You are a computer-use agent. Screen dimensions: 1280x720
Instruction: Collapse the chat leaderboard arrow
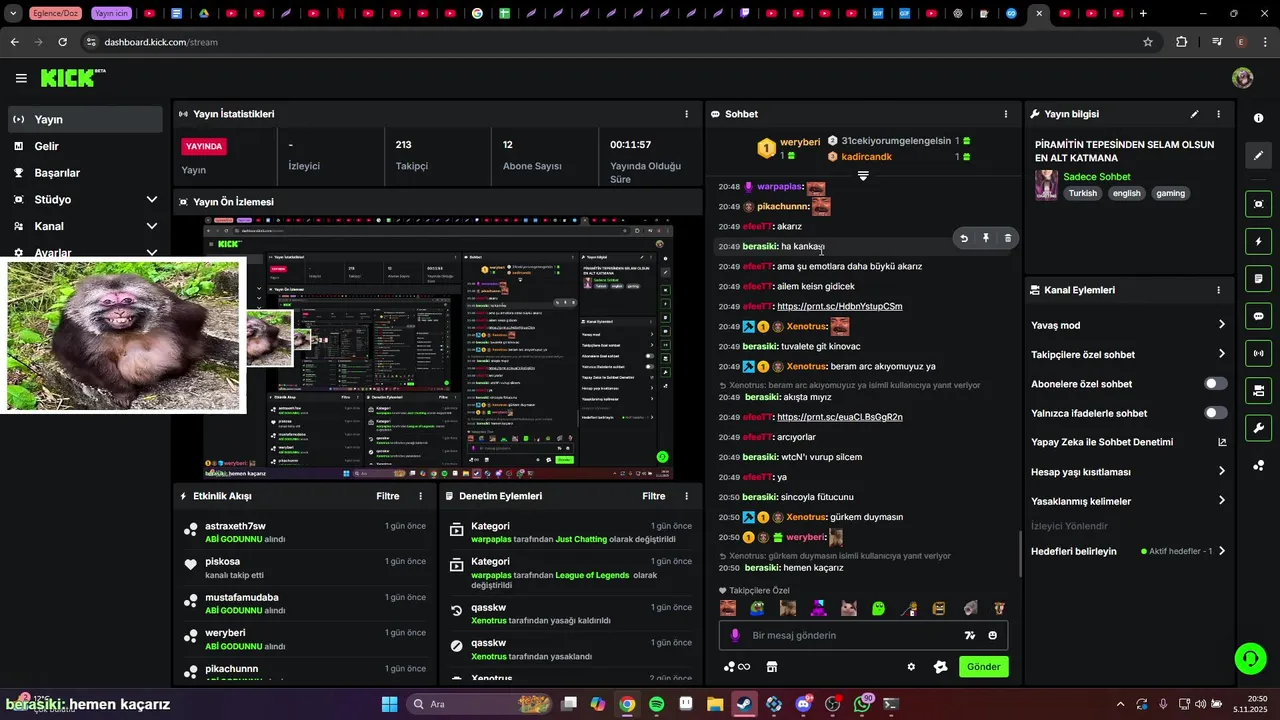[x=863, y=176]
